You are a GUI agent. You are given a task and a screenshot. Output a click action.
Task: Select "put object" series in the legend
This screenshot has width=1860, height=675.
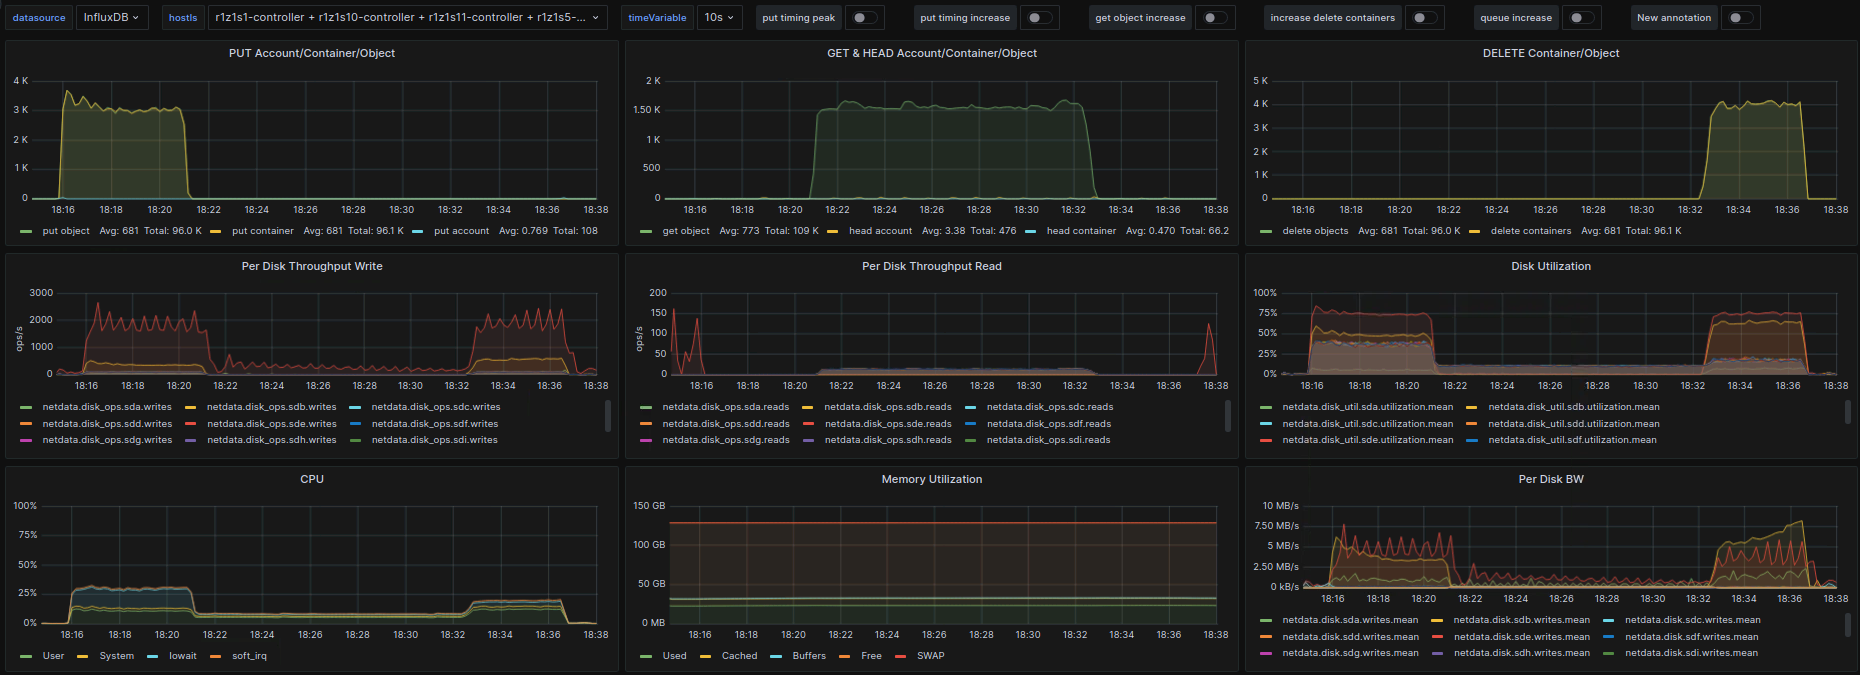66,231
